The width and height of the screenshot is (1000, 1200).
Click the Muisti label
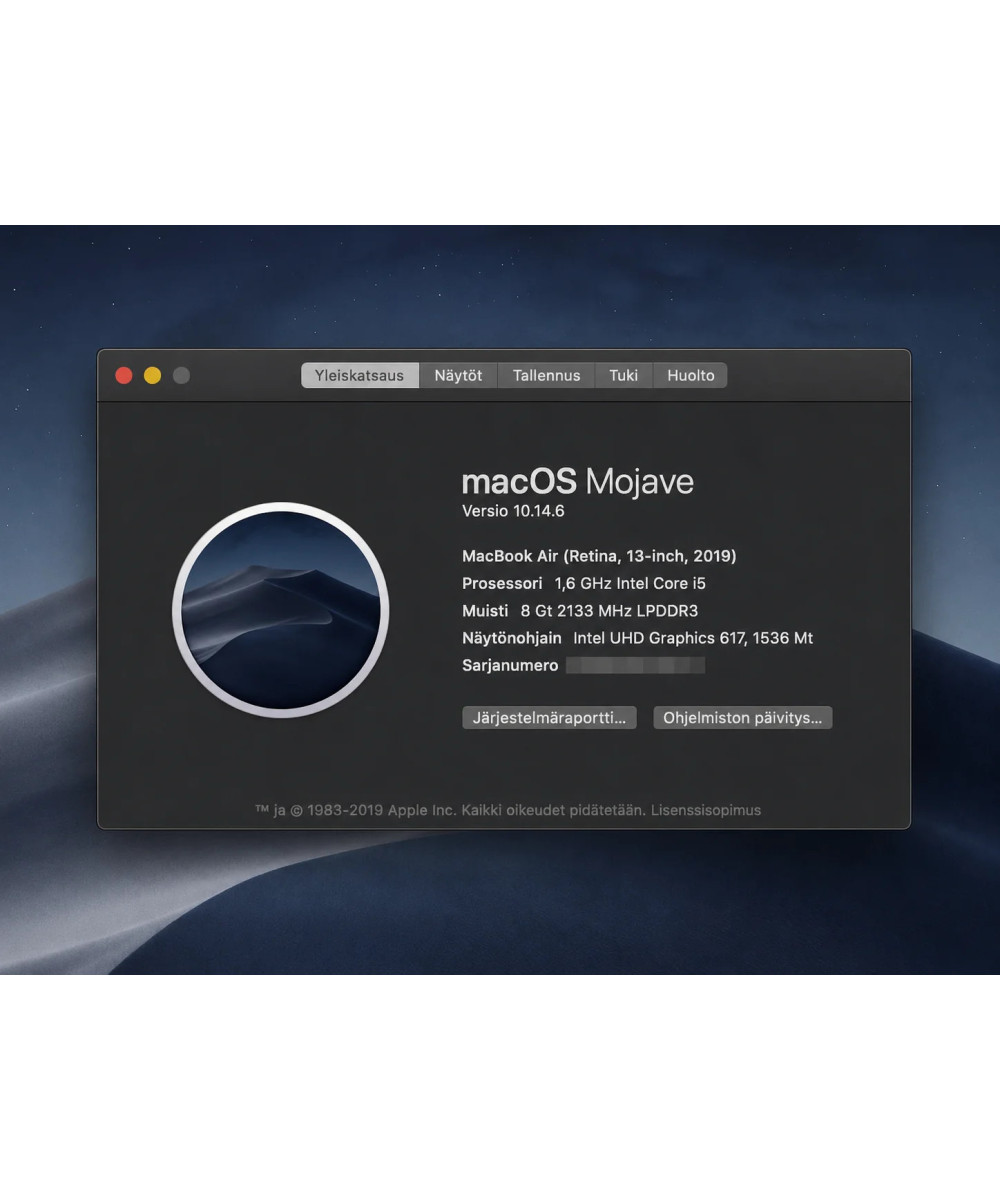pyautogui.click(x=485, y=611)
